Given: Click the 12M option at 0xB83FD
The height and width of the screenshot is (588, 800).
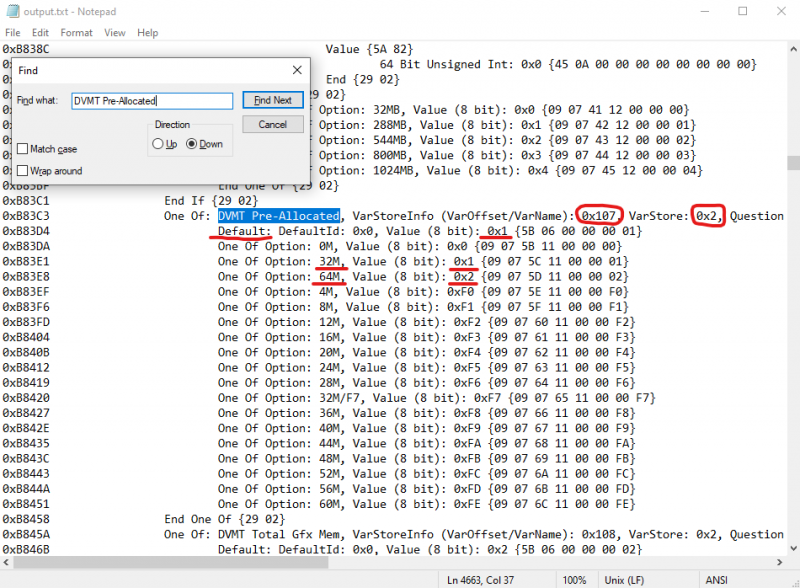Looking at the screenshot, I should coord(330,322).
